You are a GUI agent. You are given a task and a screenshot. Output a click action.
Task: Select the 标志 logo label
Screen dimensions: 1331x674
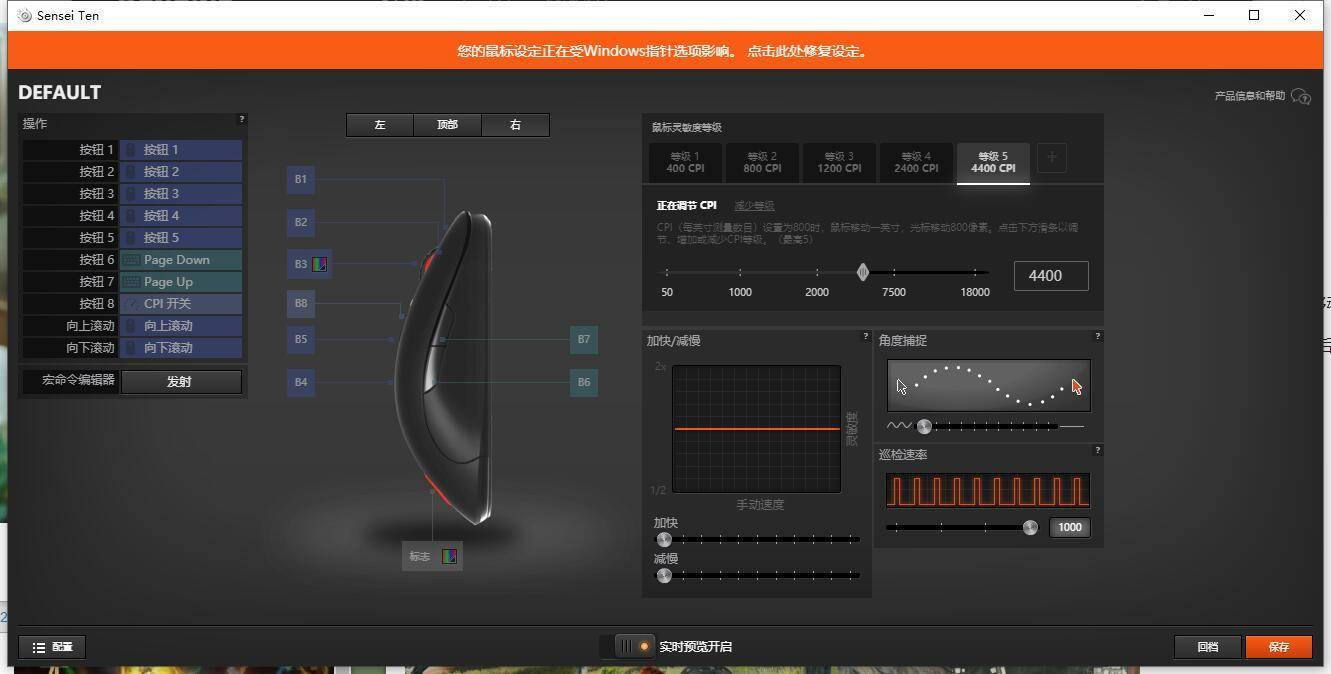click(420, 556)
